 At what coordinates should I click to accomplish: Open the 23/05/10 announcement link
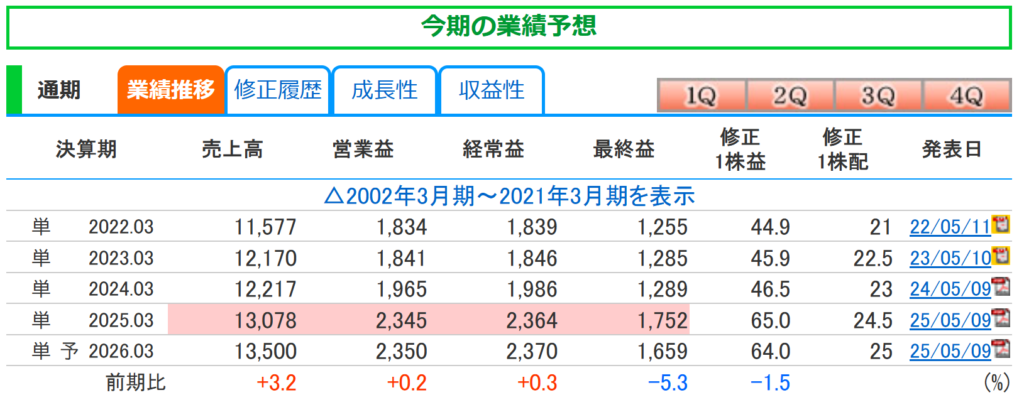click(x=950, y=259)
